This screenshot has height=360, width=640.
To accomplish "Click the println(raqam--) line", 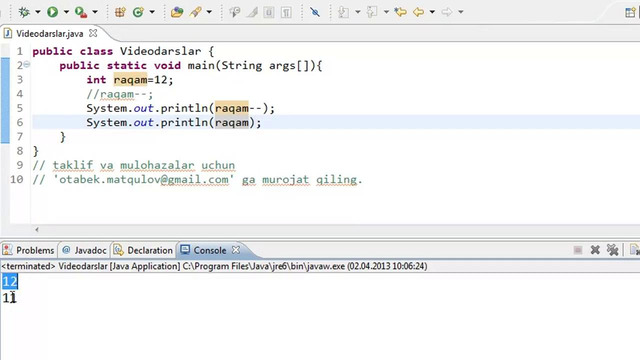I will (x=180, y=108).
